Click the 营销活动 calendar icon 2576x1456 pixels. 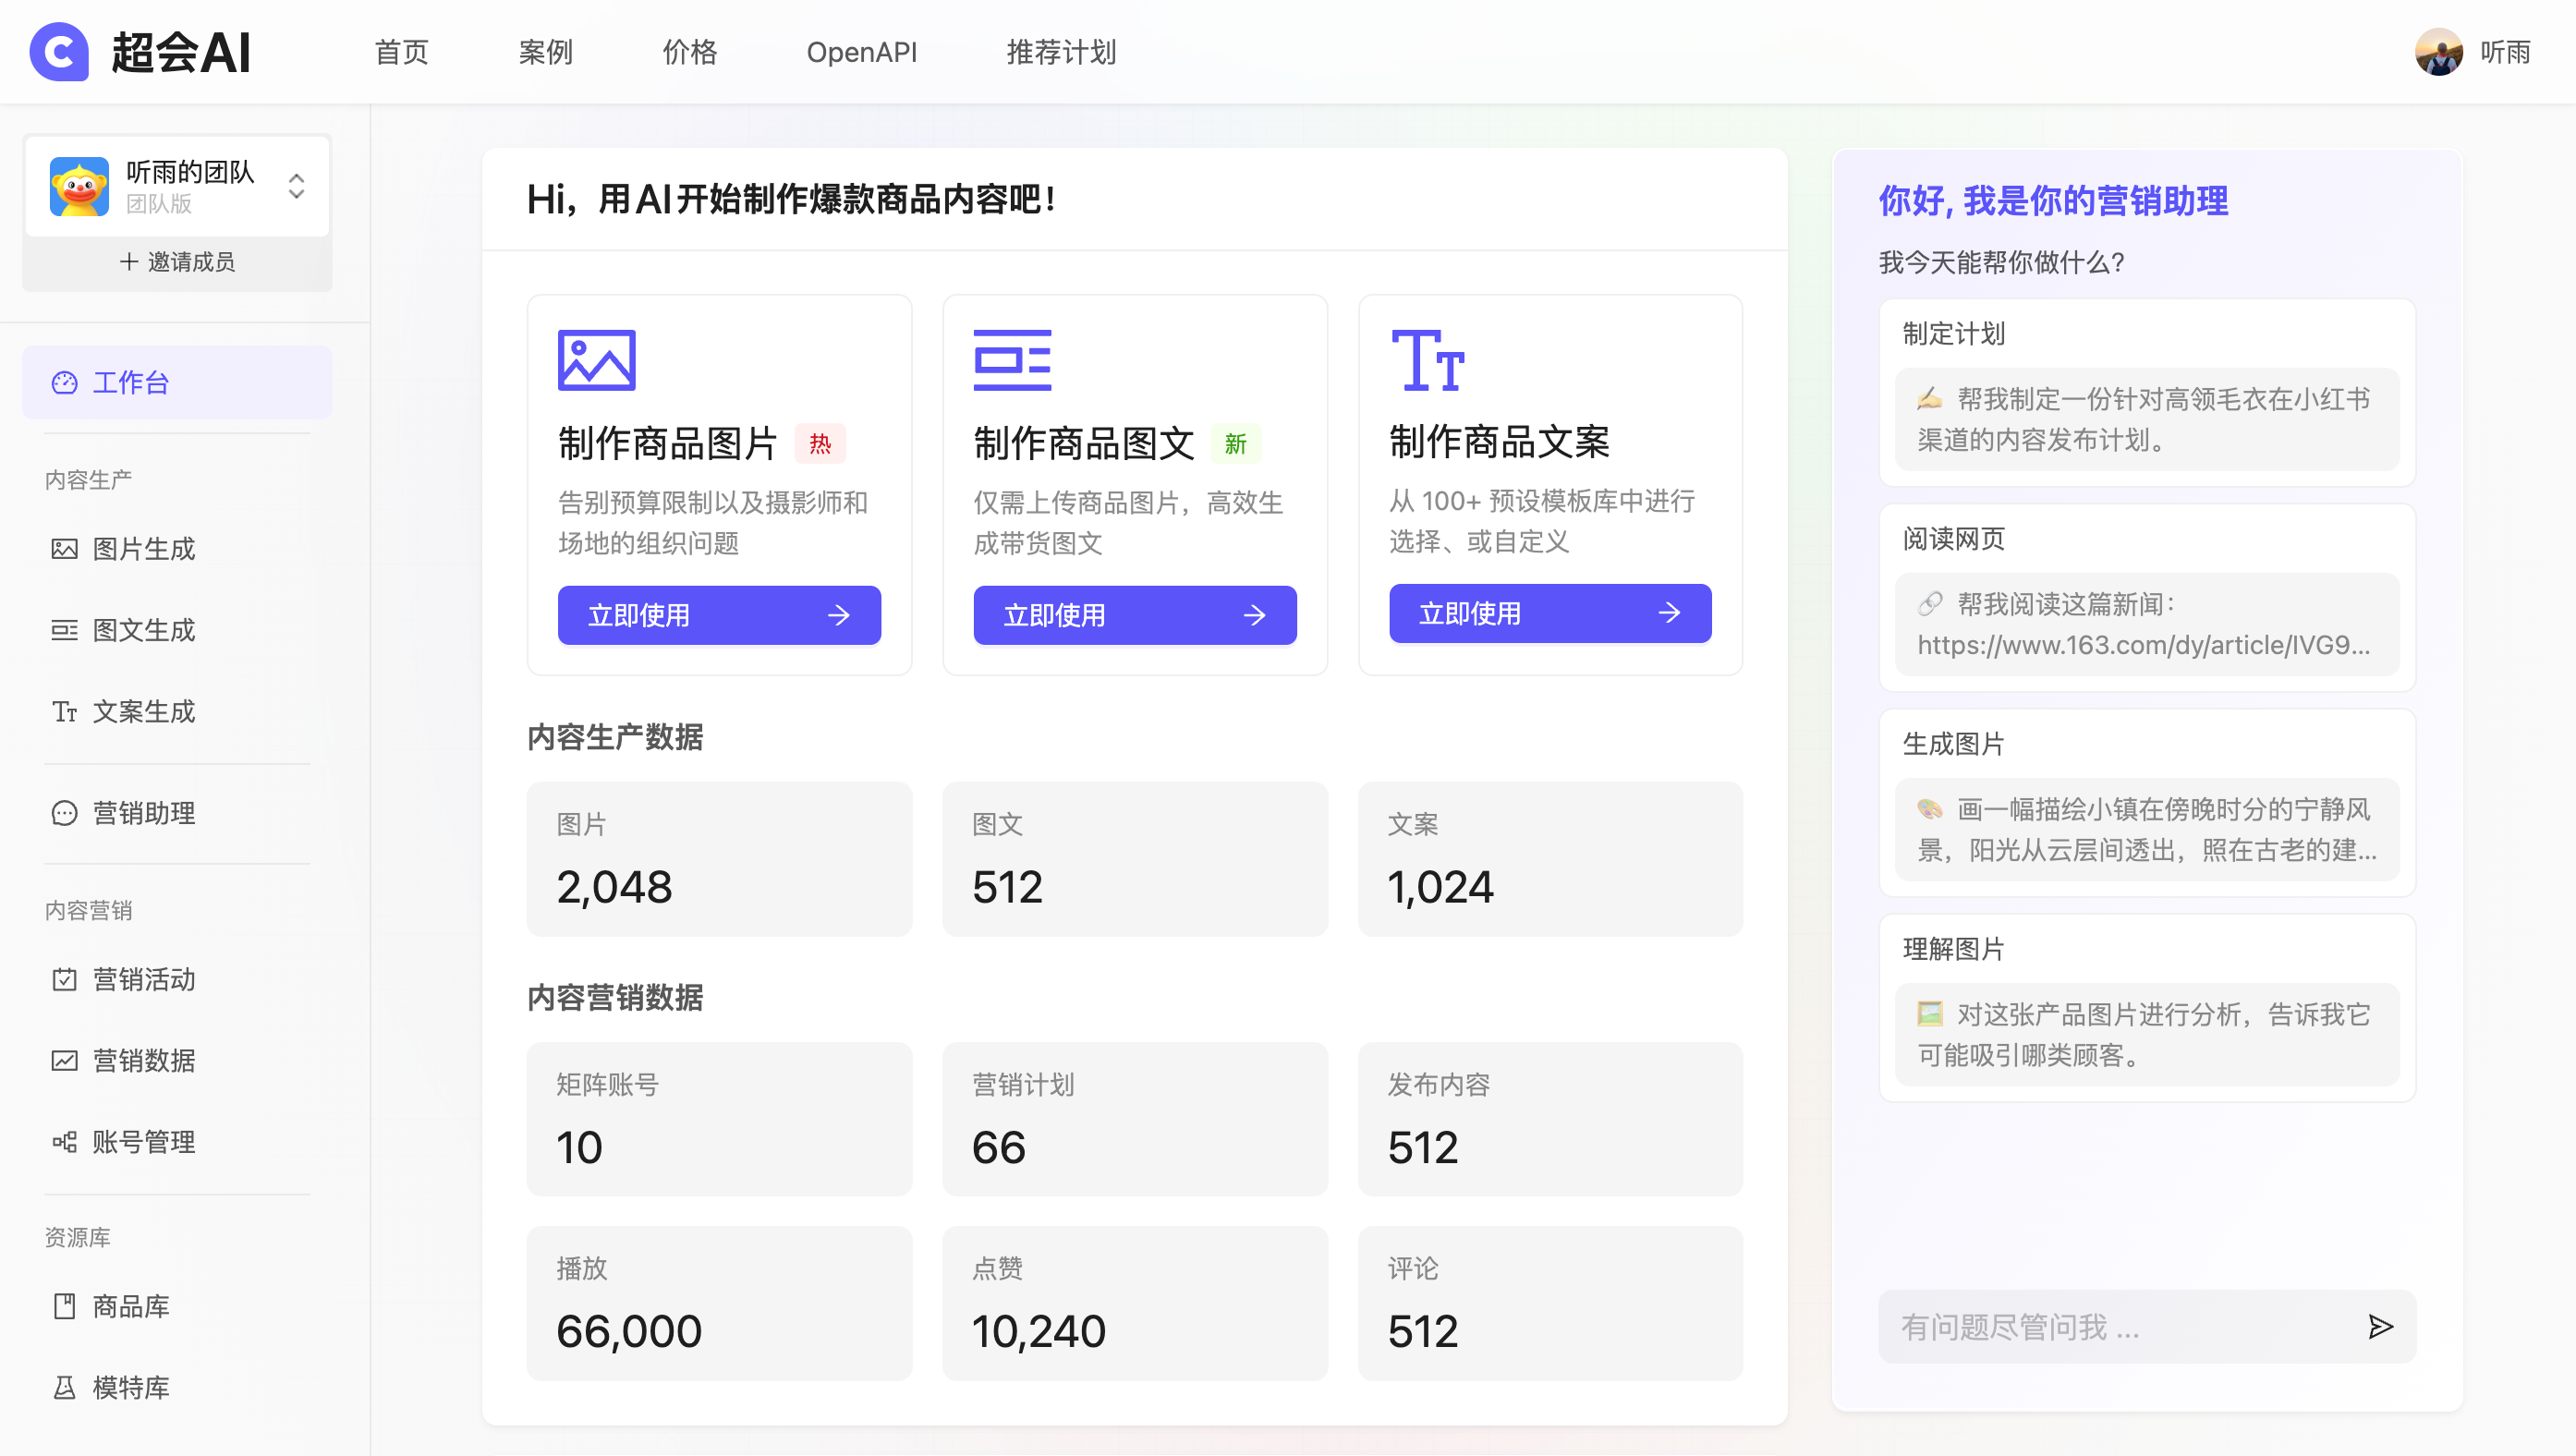click(64, 979)
